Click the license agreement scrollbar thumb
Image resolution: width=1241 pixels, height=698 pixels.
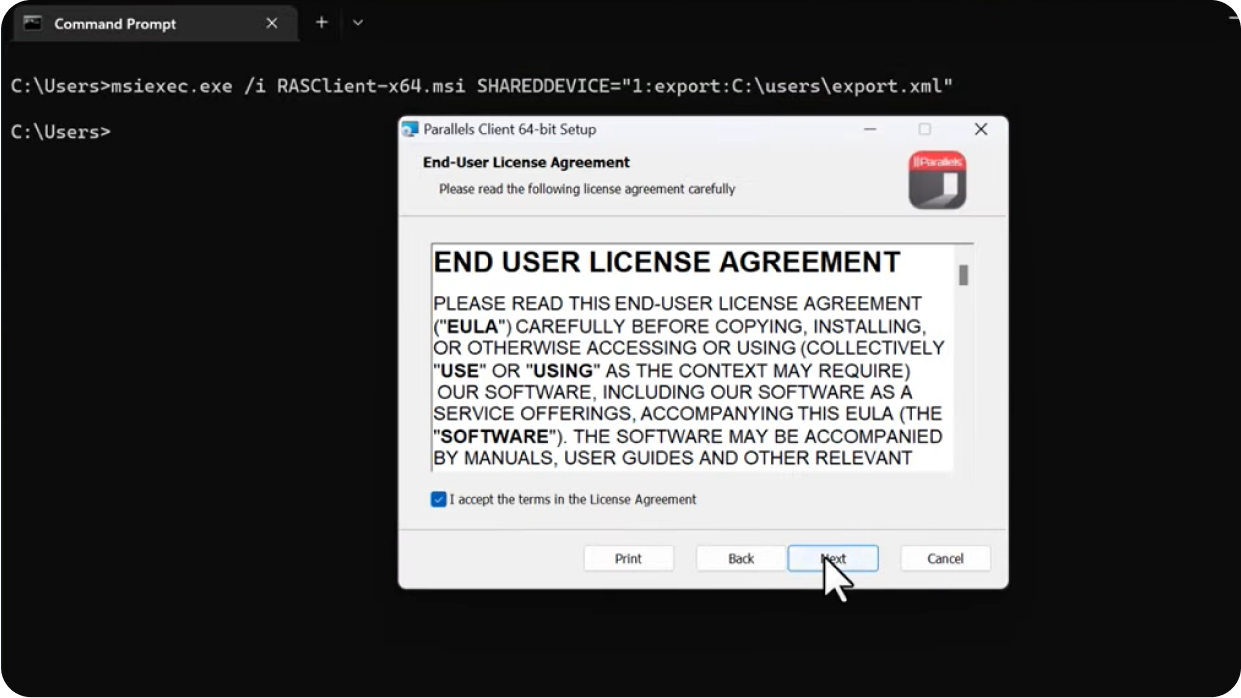[x=964, y=275]
